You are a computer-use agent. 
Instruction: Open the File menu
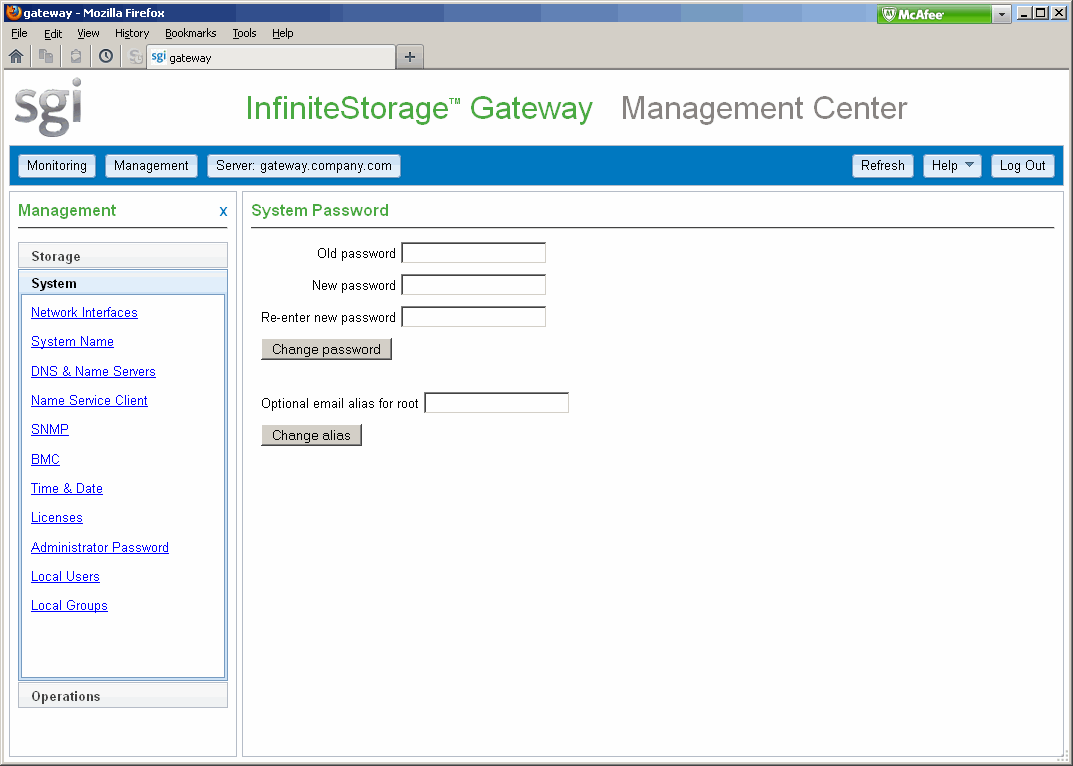click(19, 33)
